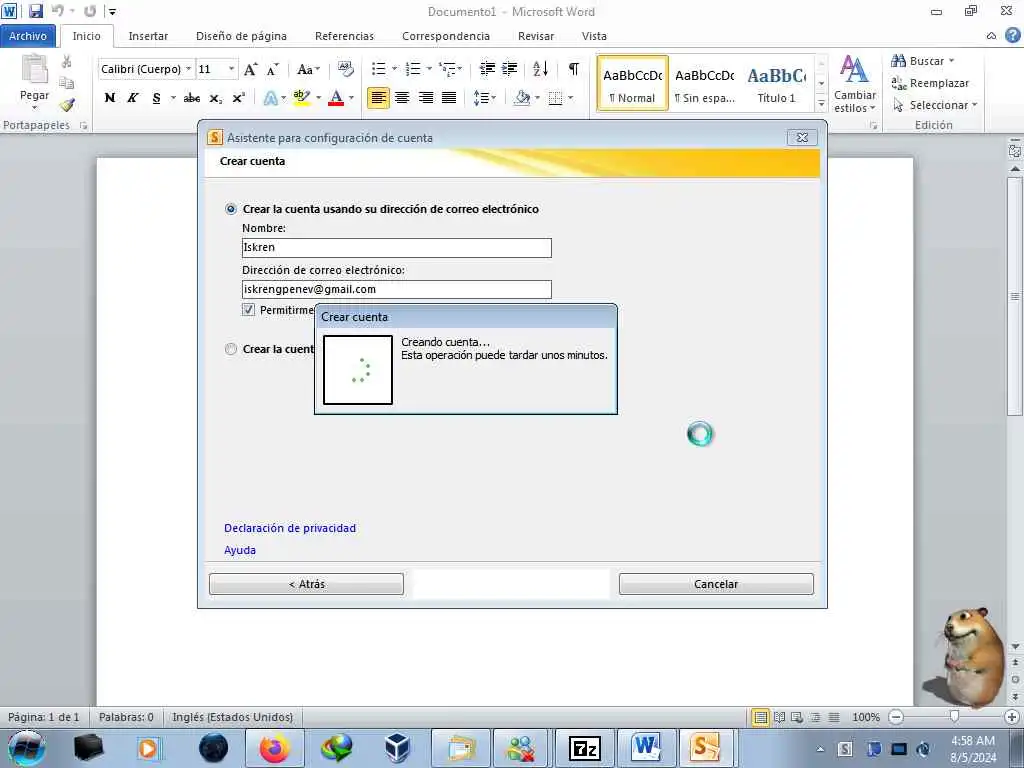This screenshot has width=1024, height=768.
Task: Toggle the Permitirme checkbox
Action: [x=248, y=310]
